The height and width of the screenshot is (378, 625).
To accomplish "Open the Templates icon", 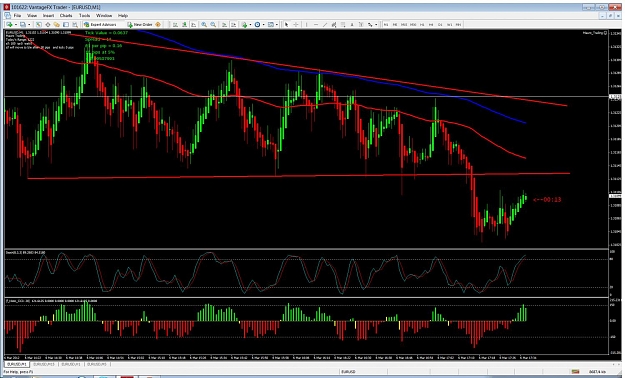I will [x=271, y=24].
